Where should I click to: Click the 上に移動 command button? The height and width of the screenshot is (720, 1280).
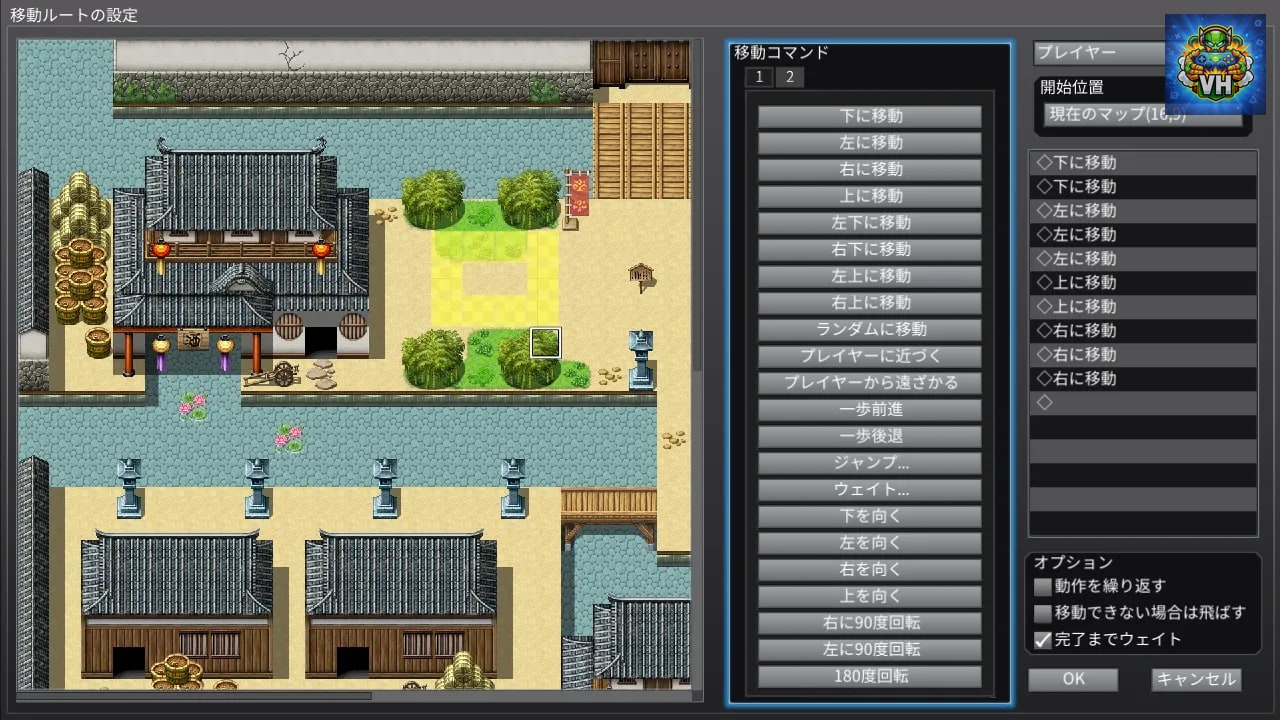869,196
